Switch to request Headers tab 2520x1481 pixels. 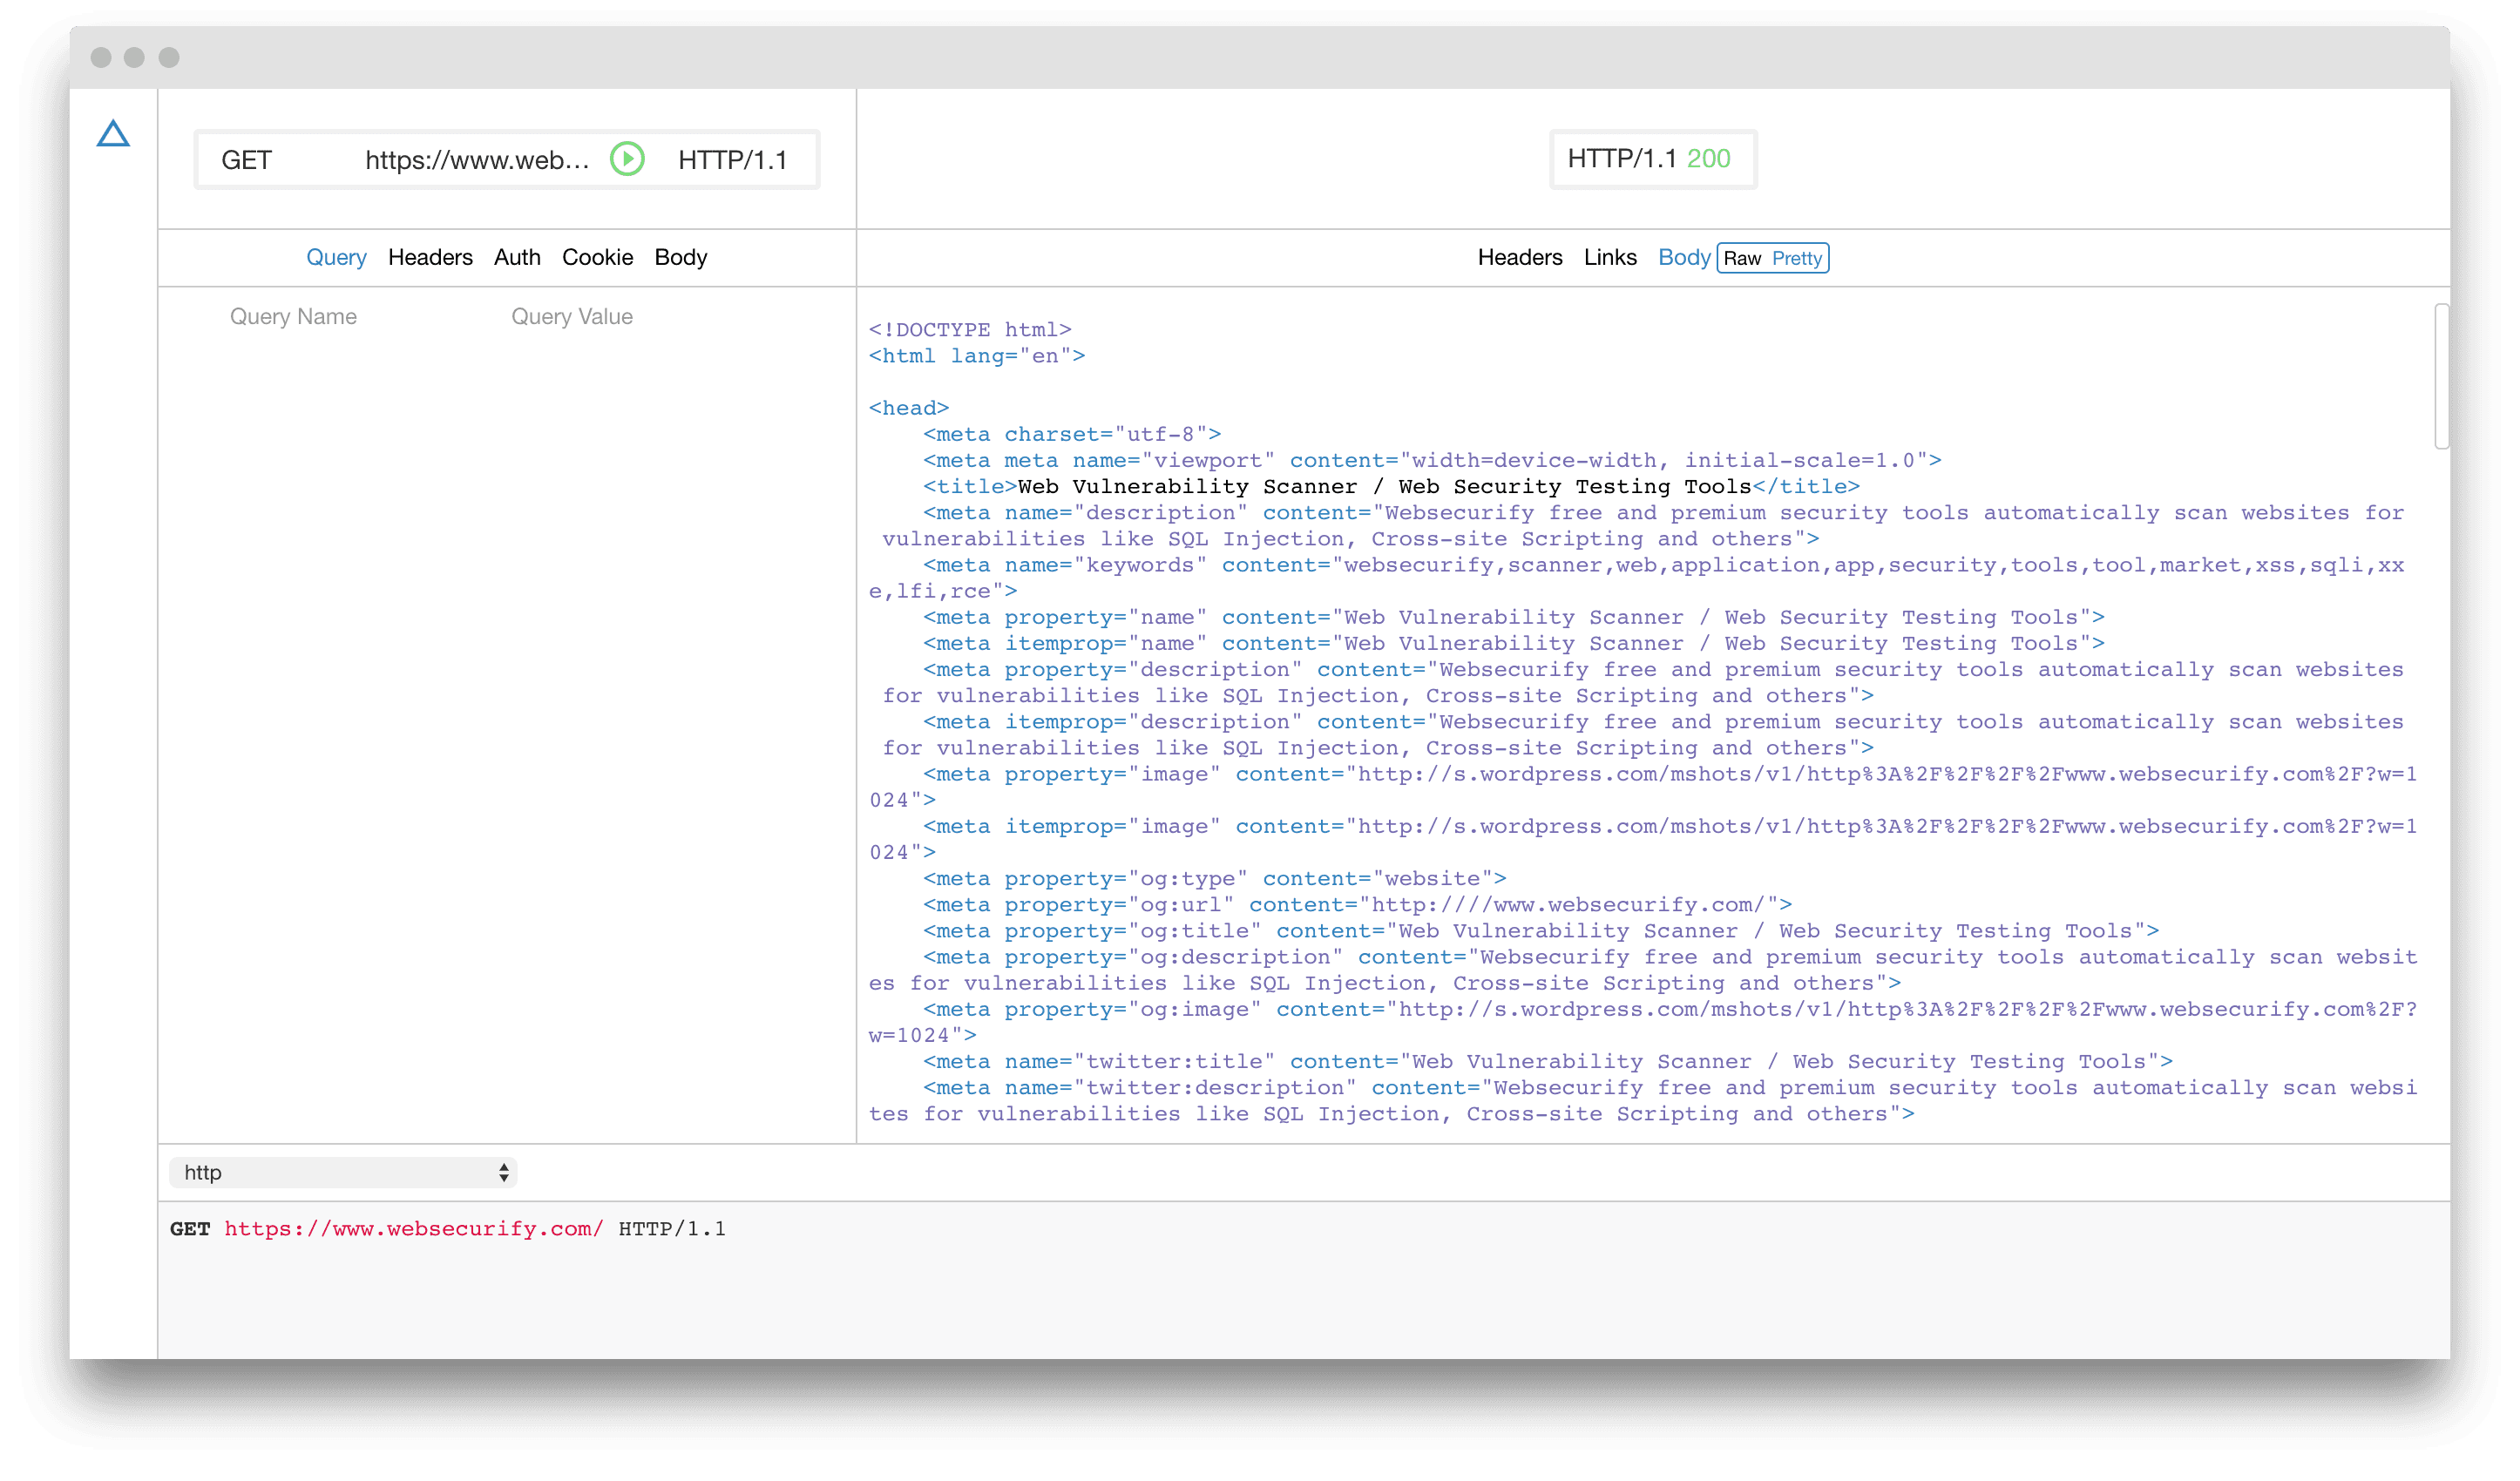coord(430,257)
